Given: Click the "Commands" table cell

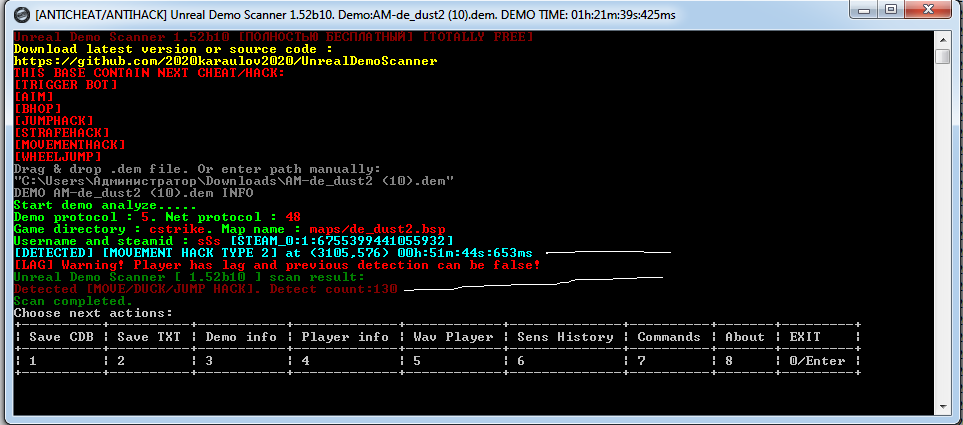Looking at the screenshot, I should pyautogui.click(x=669, y=337).
